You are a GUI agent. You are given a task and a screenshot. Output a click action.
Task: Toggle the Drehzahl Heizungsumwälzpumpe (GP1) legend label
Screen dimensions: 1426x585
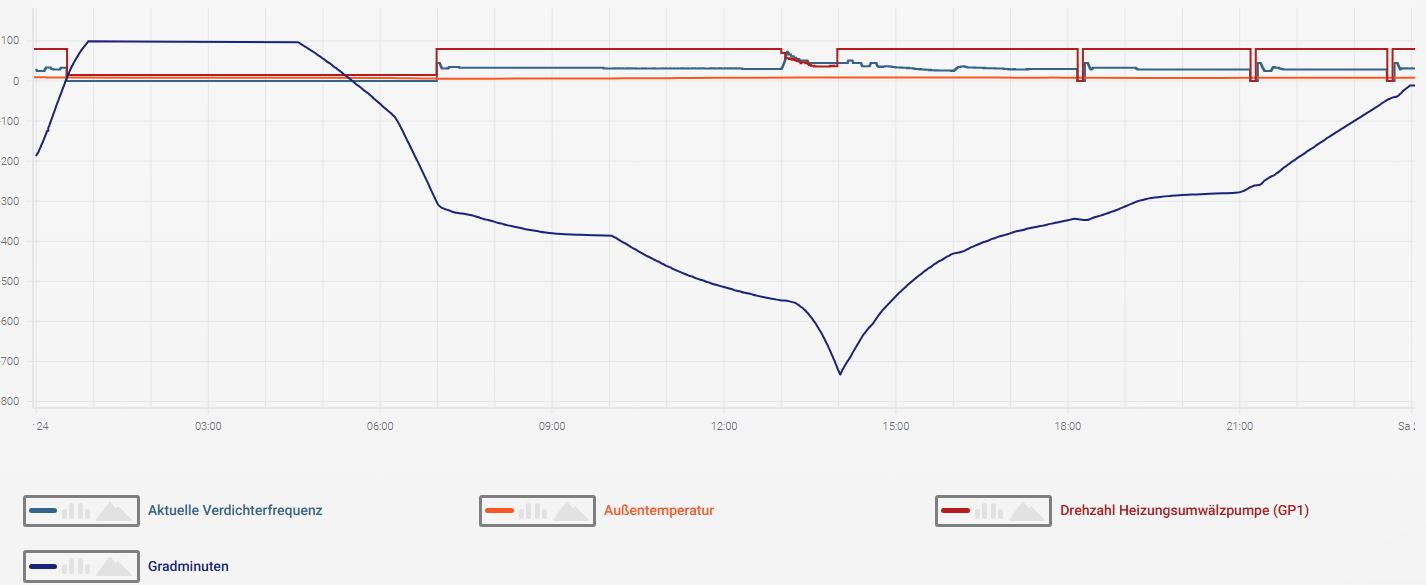1184,511
